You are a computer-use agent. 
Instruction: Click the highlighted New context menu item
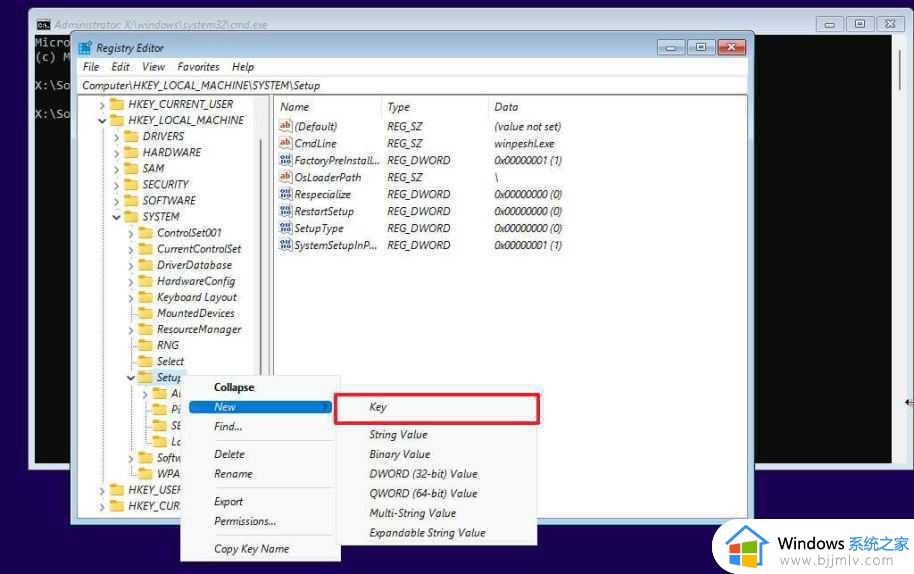(261, 407)
